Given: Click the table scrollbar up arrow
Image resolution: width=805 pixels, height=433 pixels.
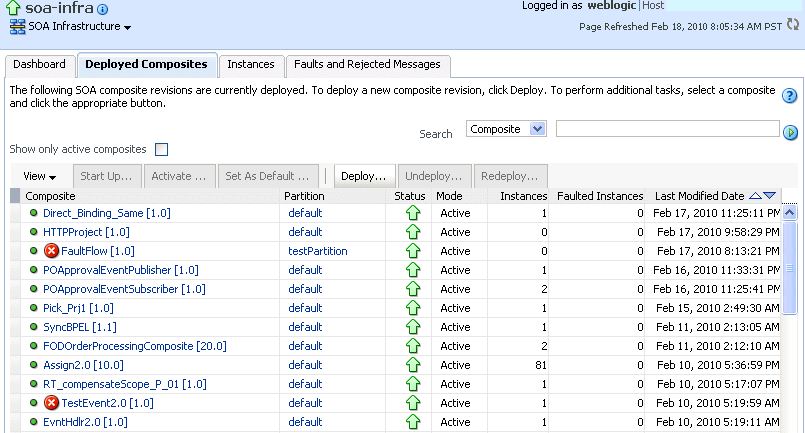Looking at the screenshot, I should pyautogui.click(x=790, y=212).
